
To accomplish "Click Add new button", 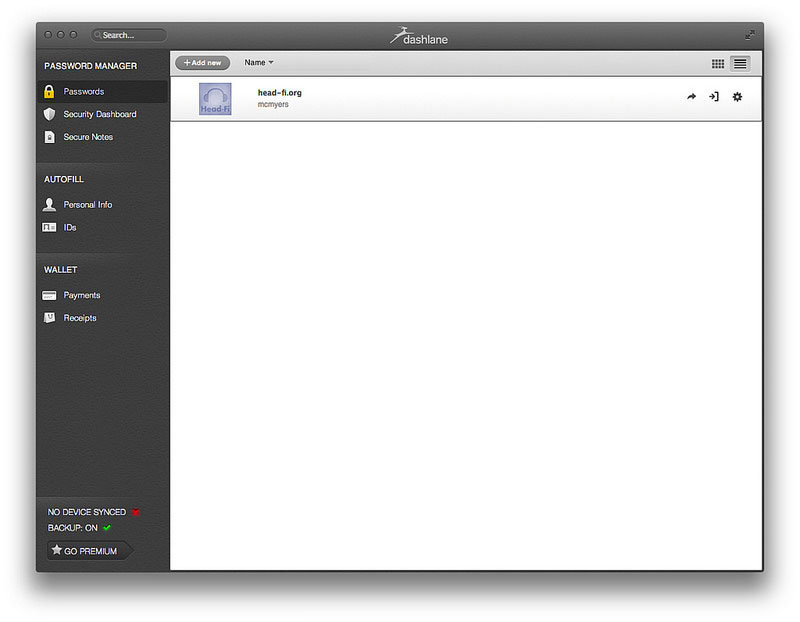I will 203,63.
